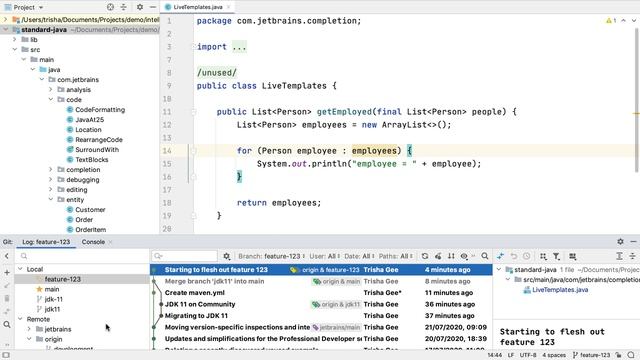The width and height of the screenshot is (640, 360).
Task: Switch to Log: feature-123 tab
Action: point(46,242)
